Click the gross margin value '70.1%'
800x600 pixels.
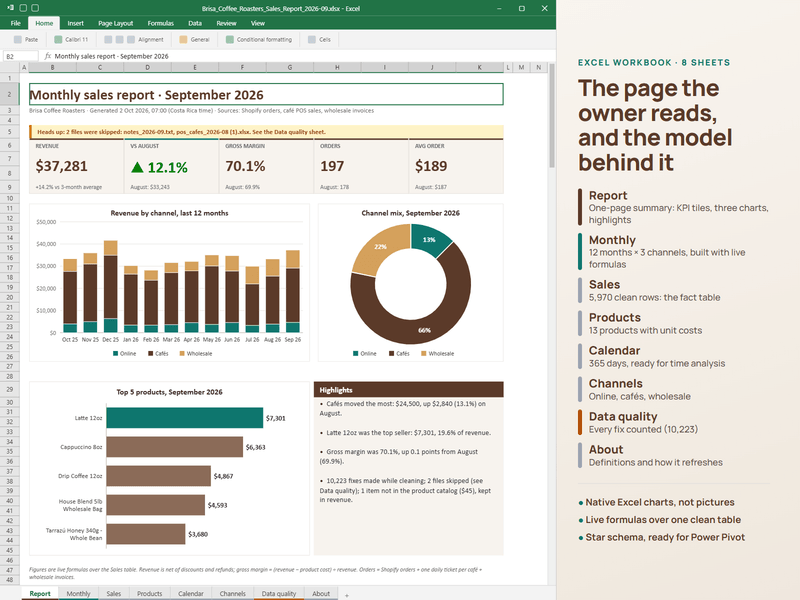click(245, 166)
